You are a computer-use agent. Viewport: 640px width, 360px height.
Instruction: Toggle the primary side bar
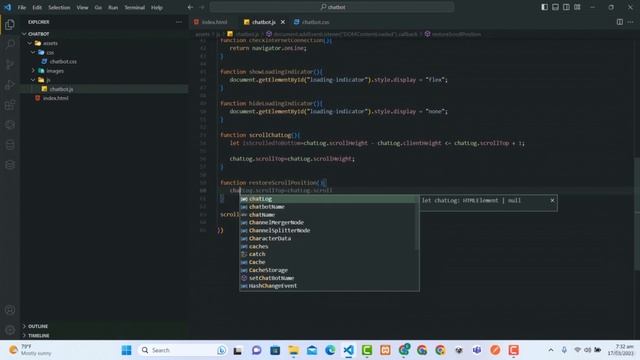click(x=544, y=7)
